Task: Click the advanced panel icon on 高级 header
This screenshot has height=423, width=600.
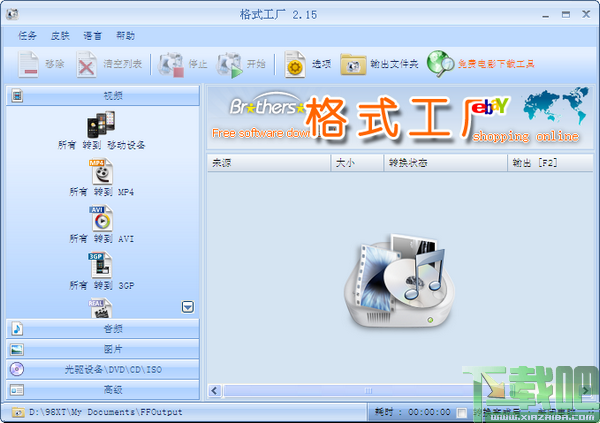Action: [x=17, y=390]
